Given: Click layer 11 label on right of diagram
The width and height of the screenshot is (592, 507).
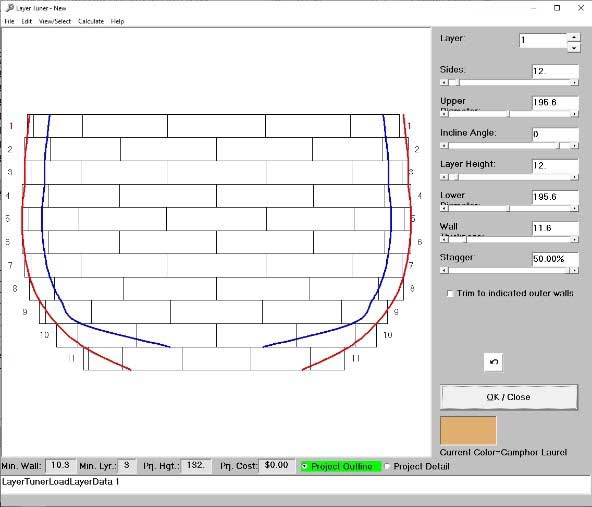Looking at the screenshot, I should click(355, 358).
